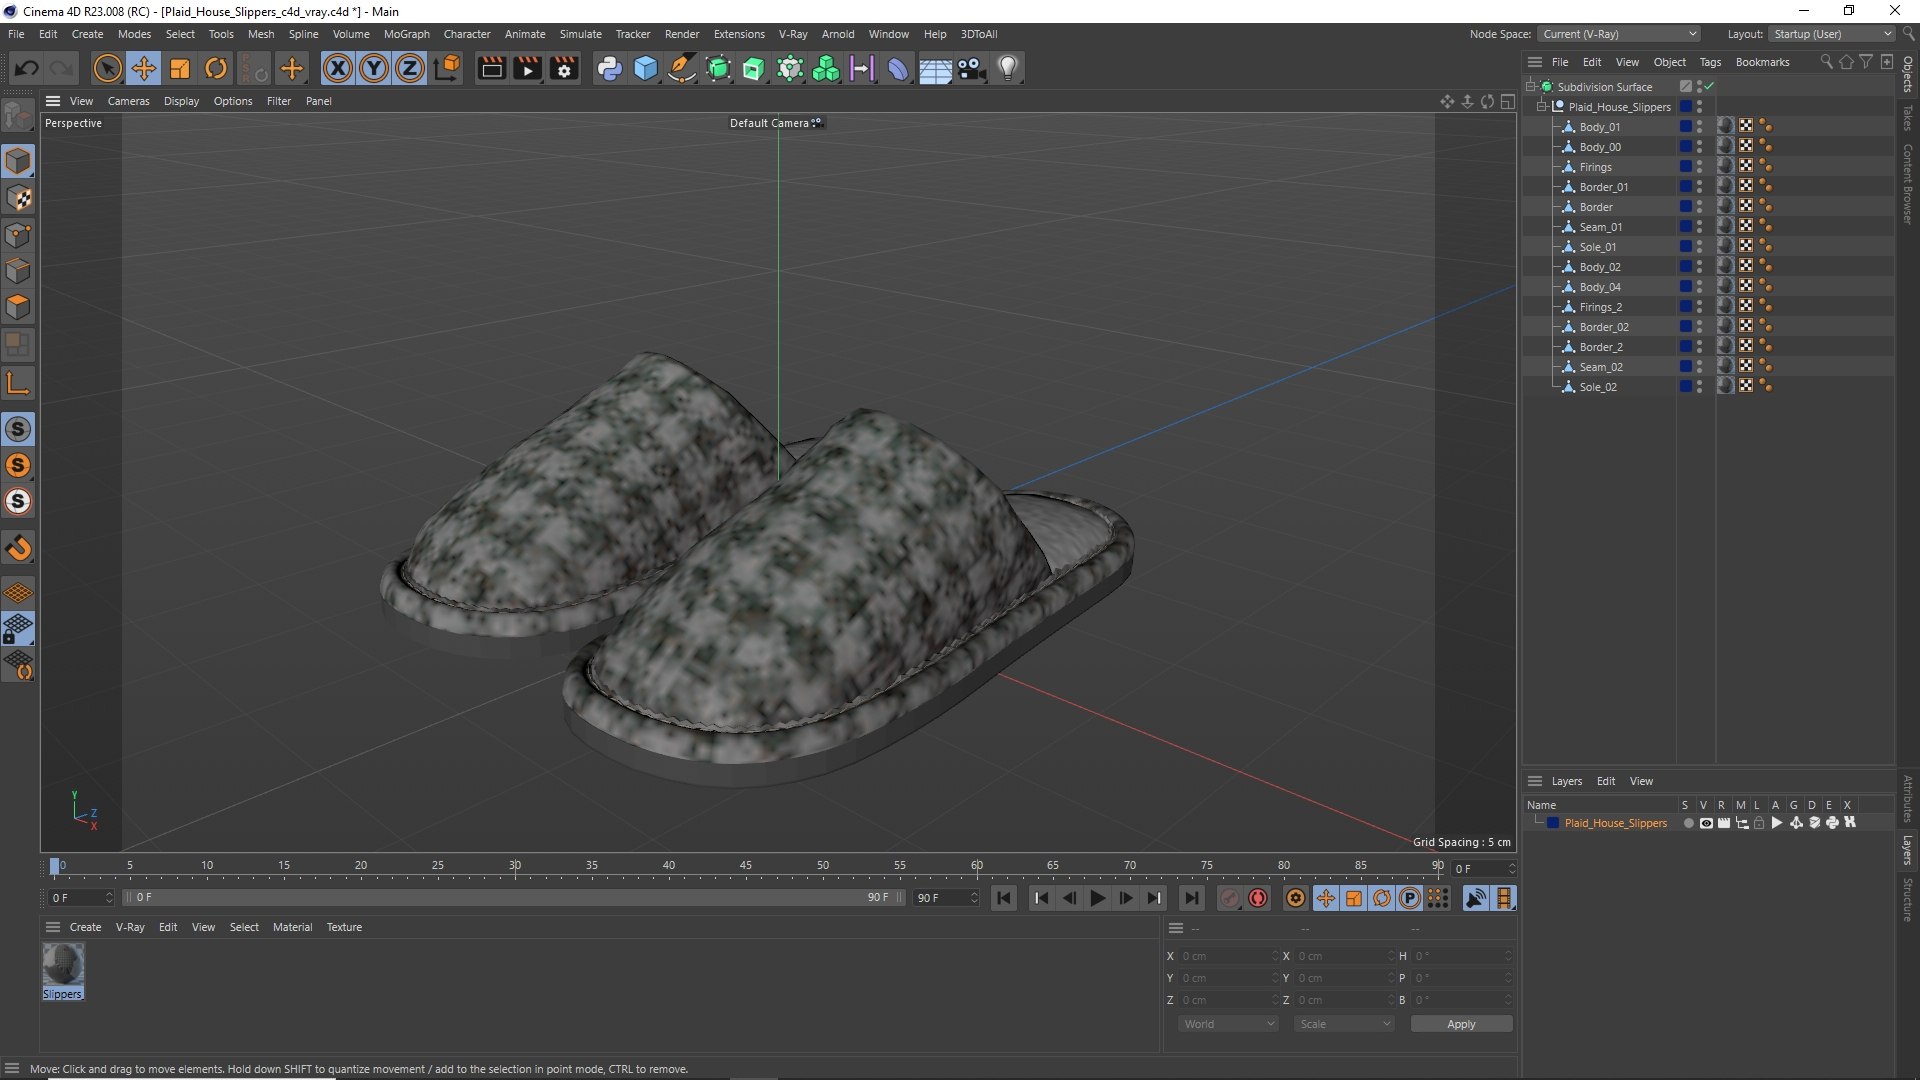Open Object Manager Tags menu
Image resolution: width=1920 pixels, height=1080 pixels.
(x=1710, y=62)
